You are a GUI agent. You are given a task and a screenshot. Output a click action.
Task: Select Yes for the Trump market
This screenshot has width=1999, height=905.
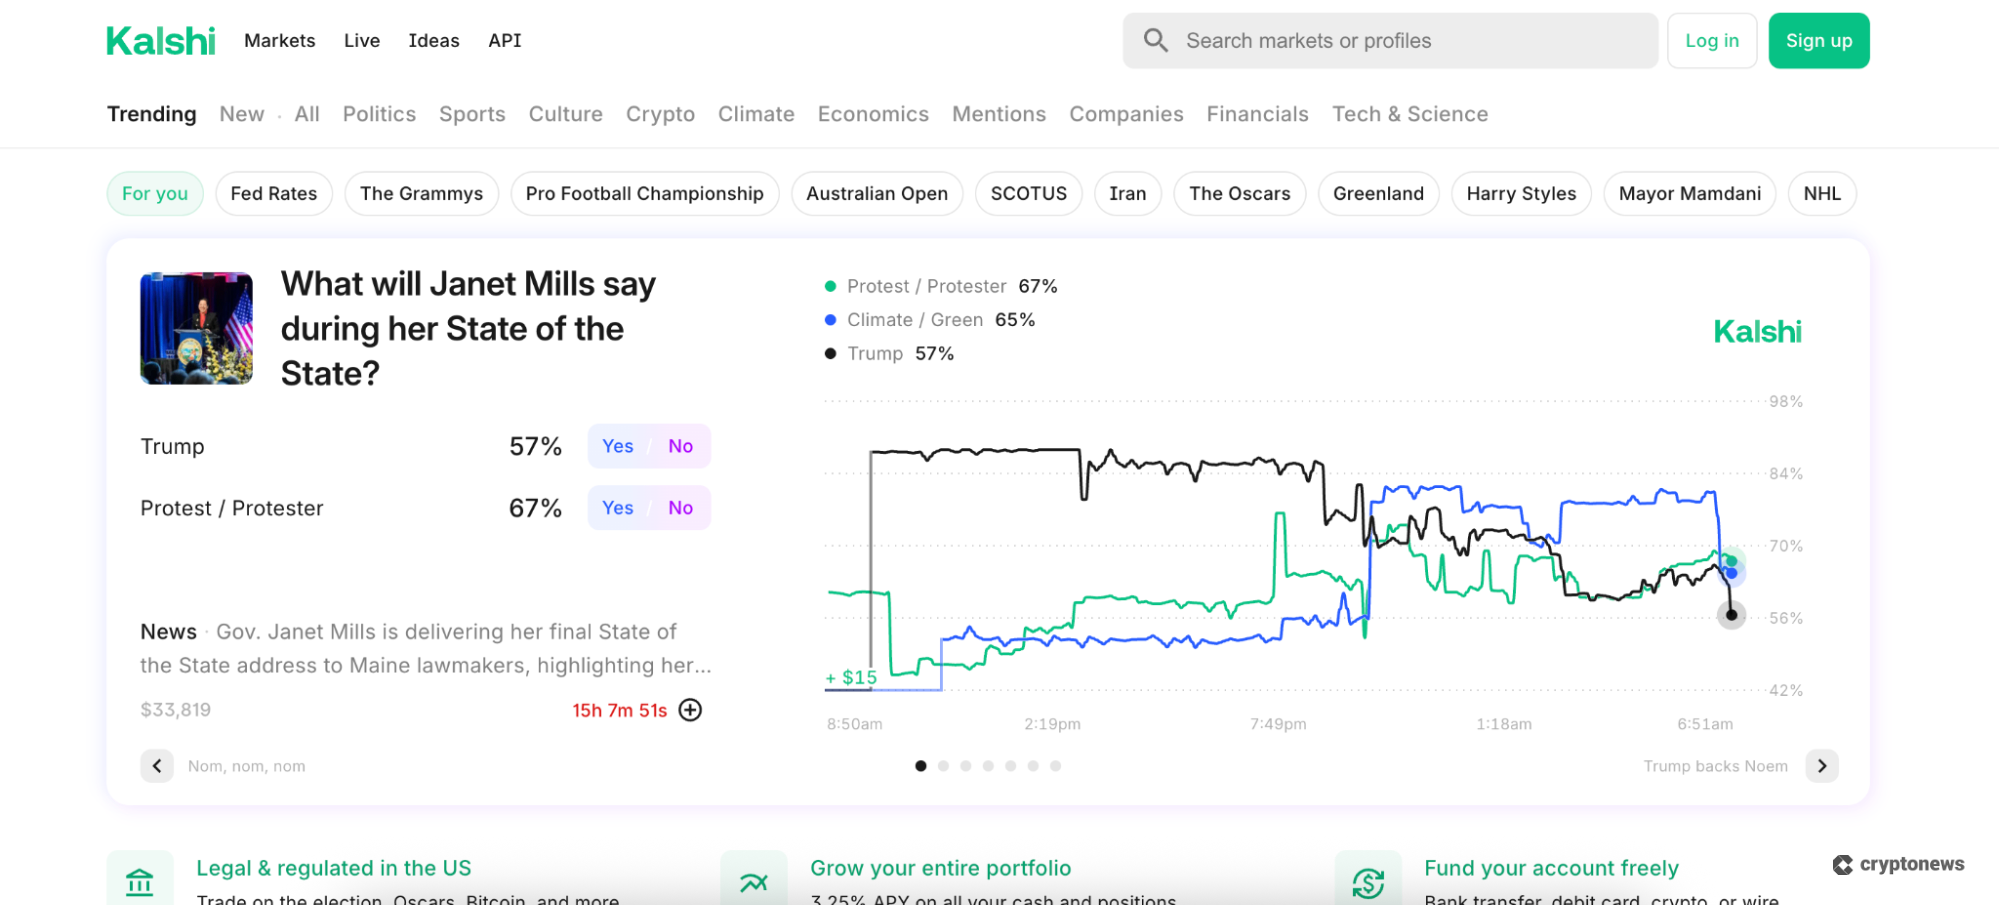click(x=617, y=446)
